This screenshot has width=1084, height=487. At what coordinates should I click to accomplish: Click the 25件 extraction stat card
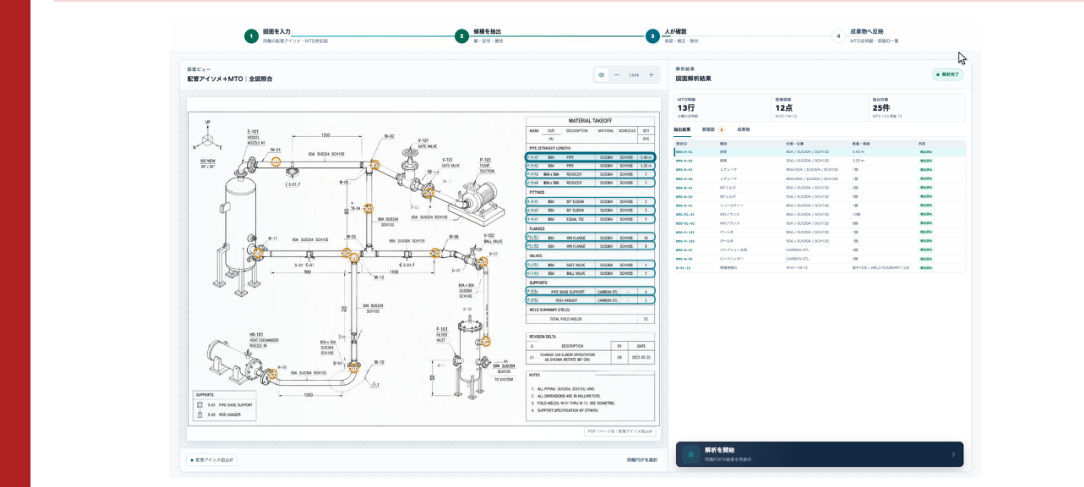pos(917,108)
